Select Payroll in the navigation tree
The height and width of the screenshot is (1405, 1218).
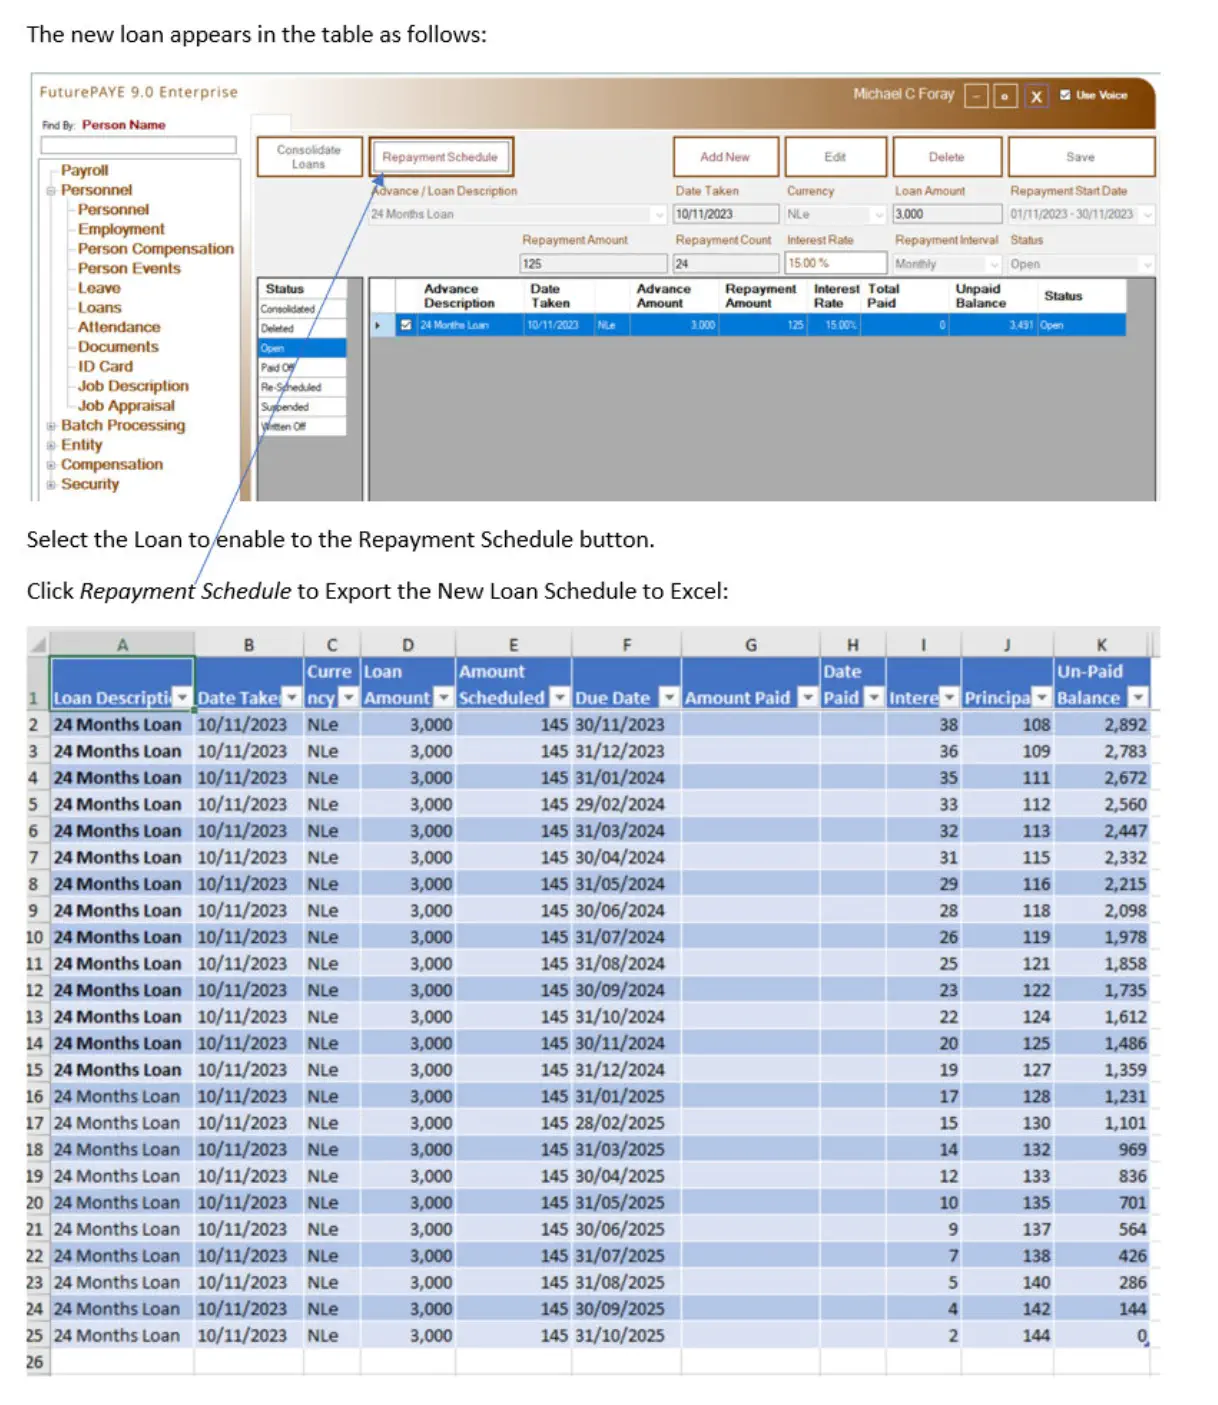pyautogui.click(x=85, y=171)
